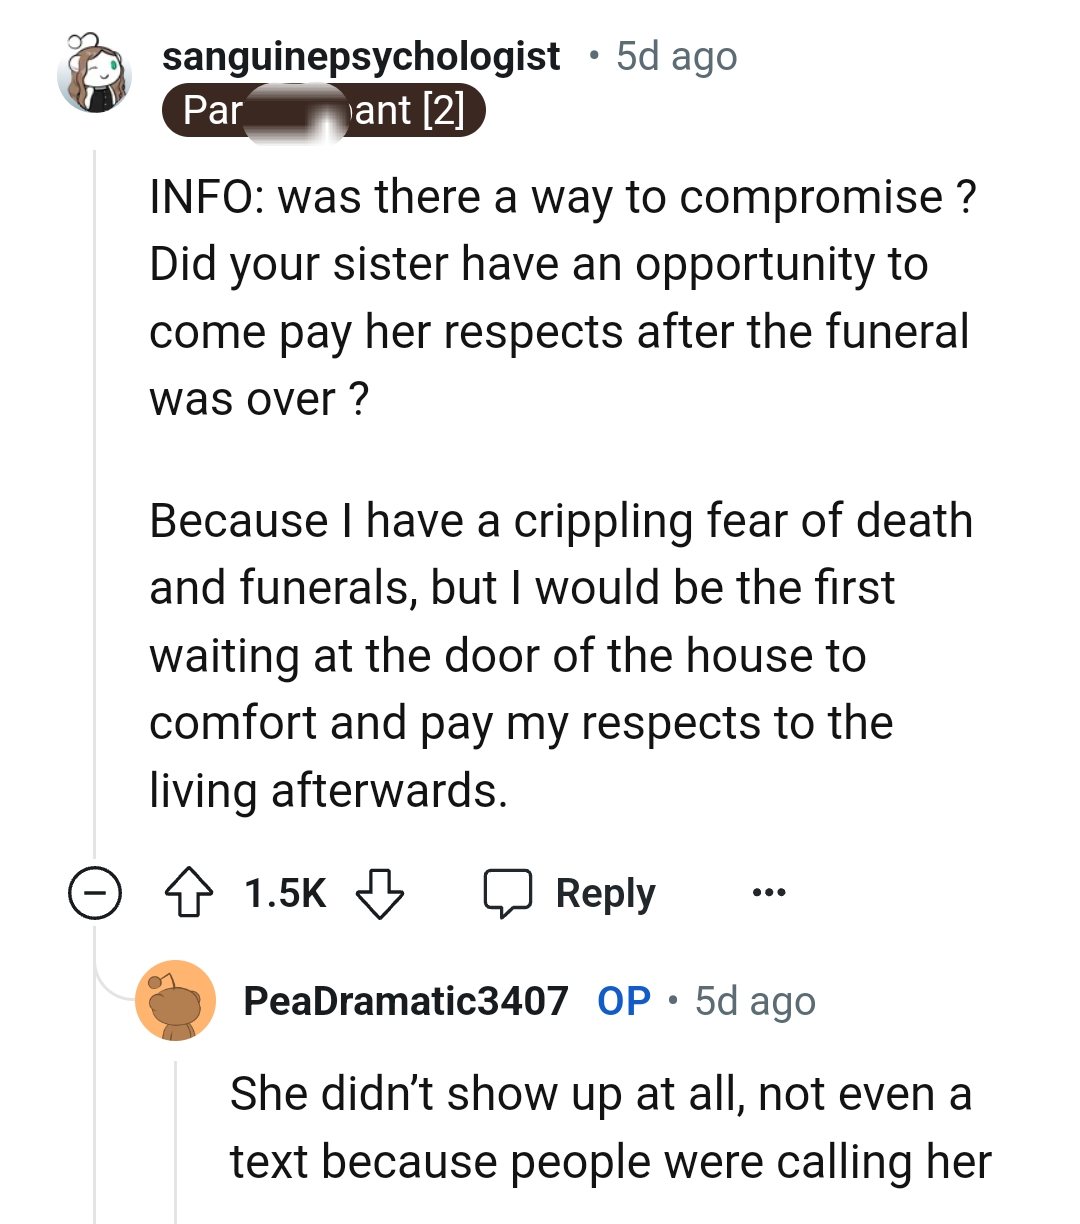The height and width of the screenshot is (1224, 1080).
Task: Click PeaDramatic3407's orange Snoo avatar
Action: coord(176,1000)
